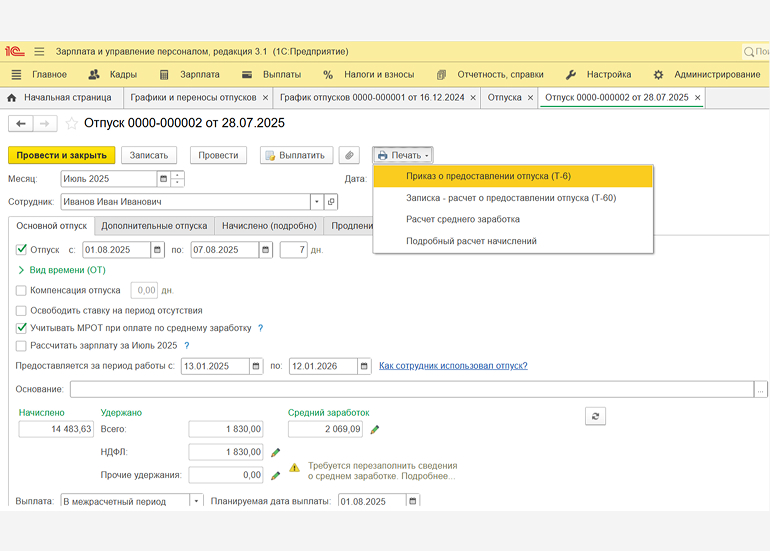Select Записка-расчет о предоставлении отпуска (Т-60)
This screenshot has width=770, height=551.
pos(513,198)
